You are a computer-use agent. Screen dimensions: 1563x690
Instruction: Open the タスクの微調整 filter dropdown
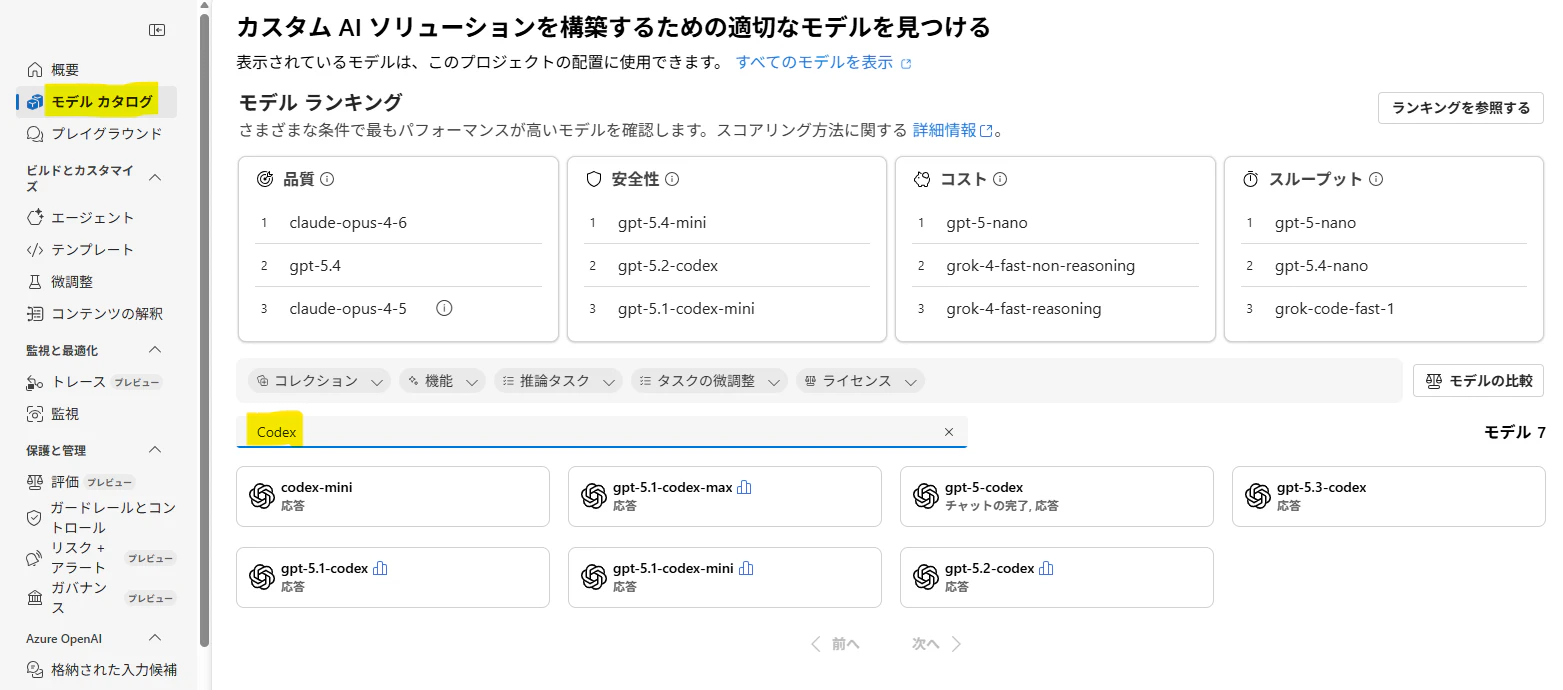709,381
